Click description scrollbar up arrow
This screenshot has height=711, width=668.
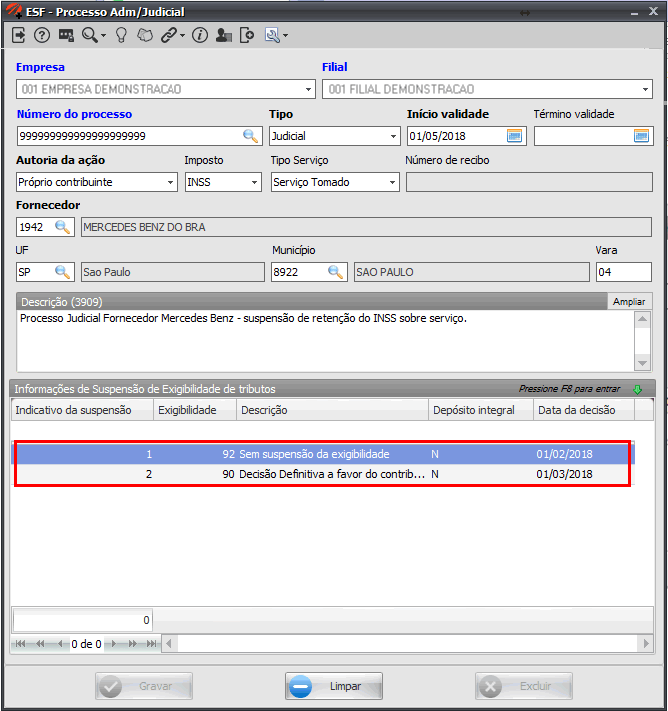coord(642,319)
